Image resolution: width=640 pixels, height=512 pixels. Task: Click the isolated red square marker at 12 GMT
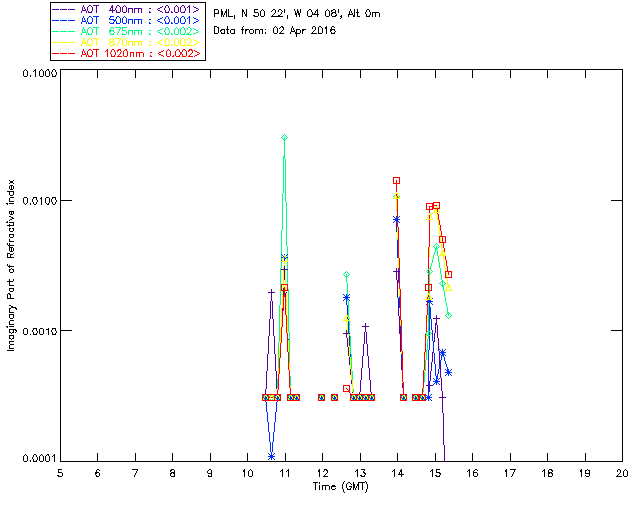(322, 397)
